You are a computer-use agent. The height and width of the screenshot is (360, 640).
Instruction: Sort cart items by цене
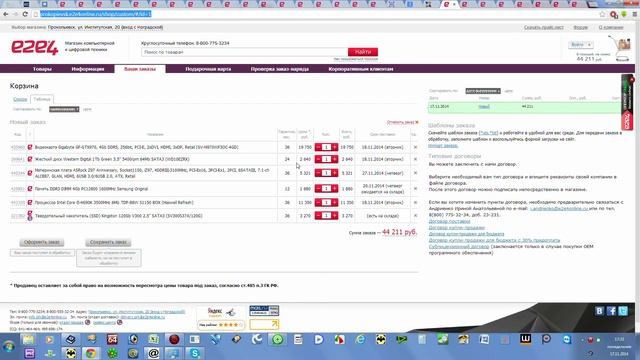point(87,109)
